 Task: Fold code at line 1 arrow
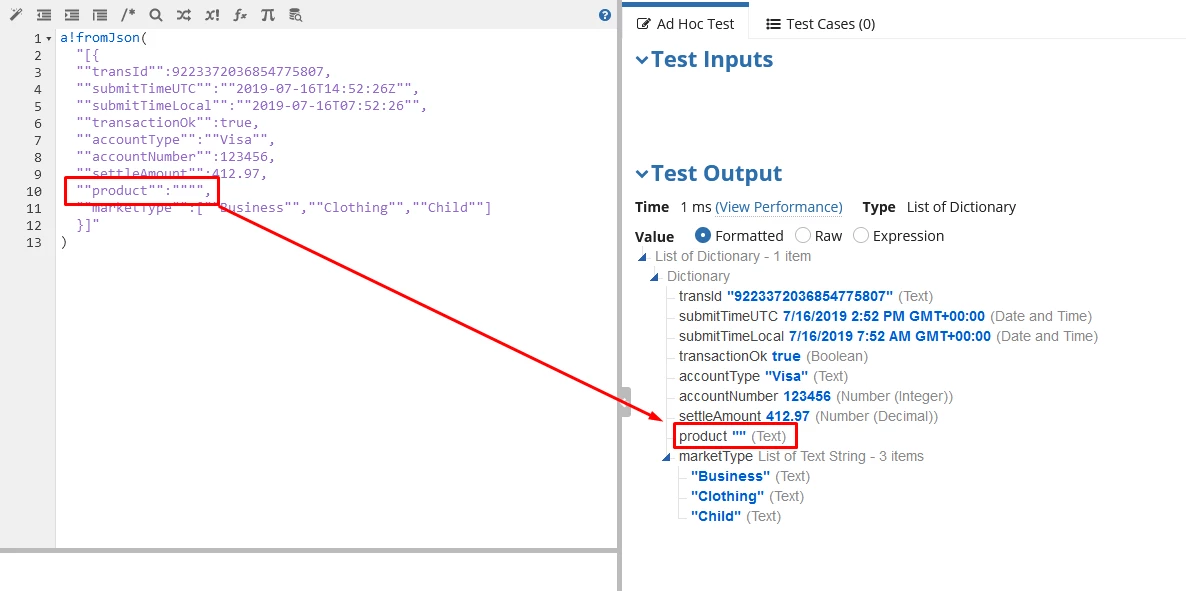click(49, 39)
